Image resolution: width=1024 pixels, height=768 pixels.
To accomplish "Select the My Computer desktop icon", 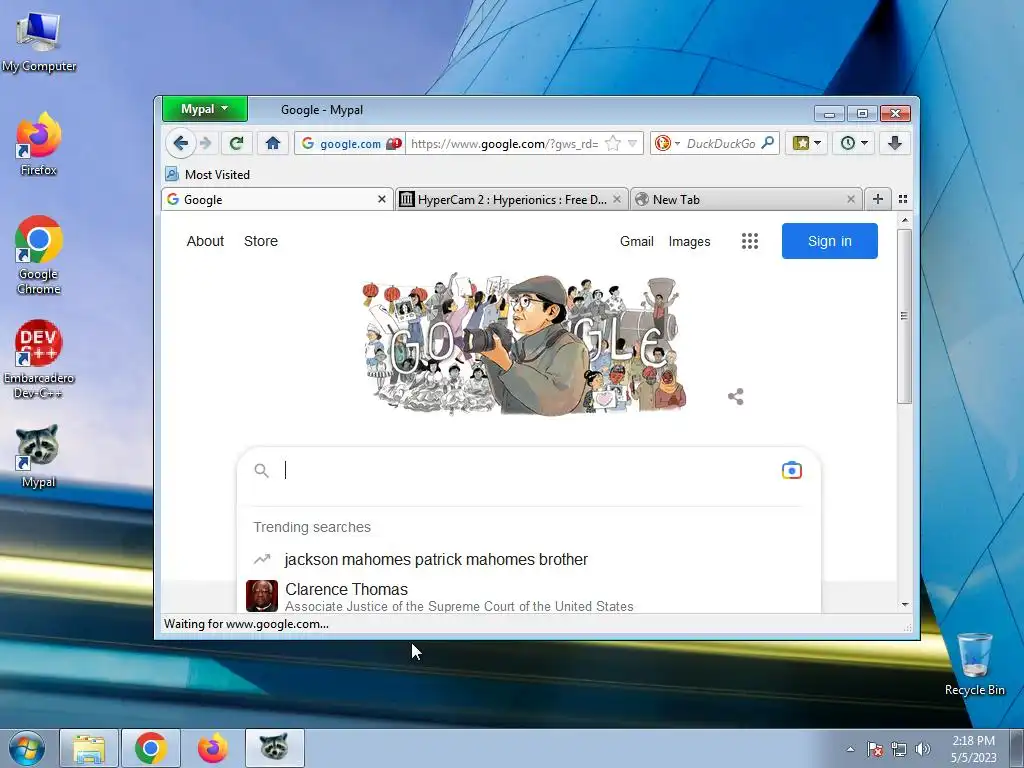I will point(39,42).
